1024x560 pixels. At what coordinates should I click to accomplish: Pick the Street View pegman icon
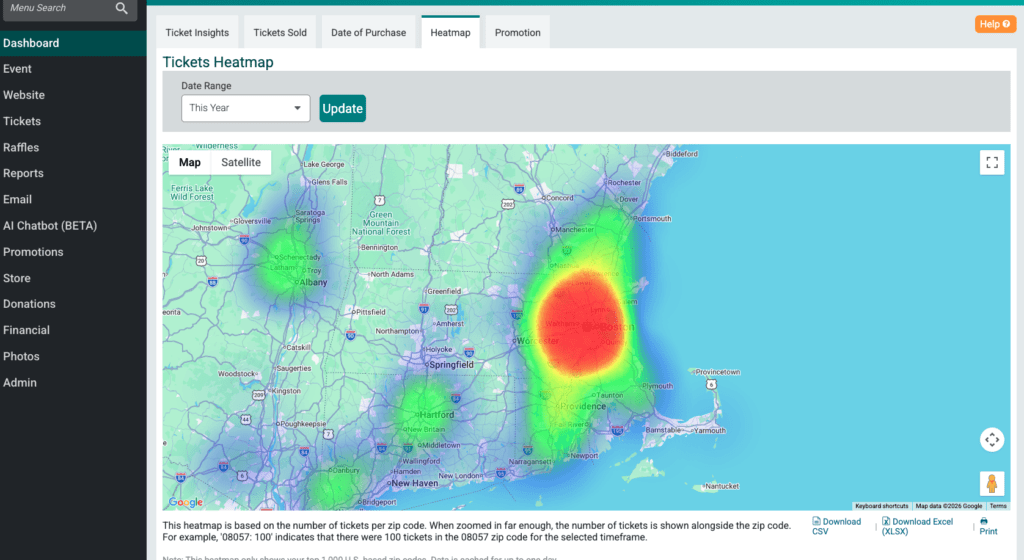click(x=992, y=484)
